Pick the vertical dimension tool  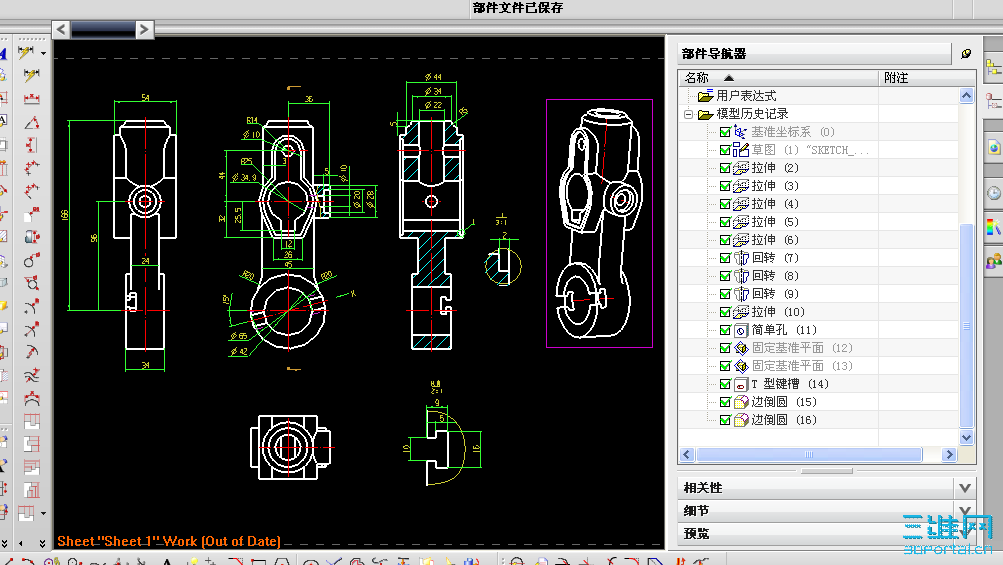coord(31,145)
